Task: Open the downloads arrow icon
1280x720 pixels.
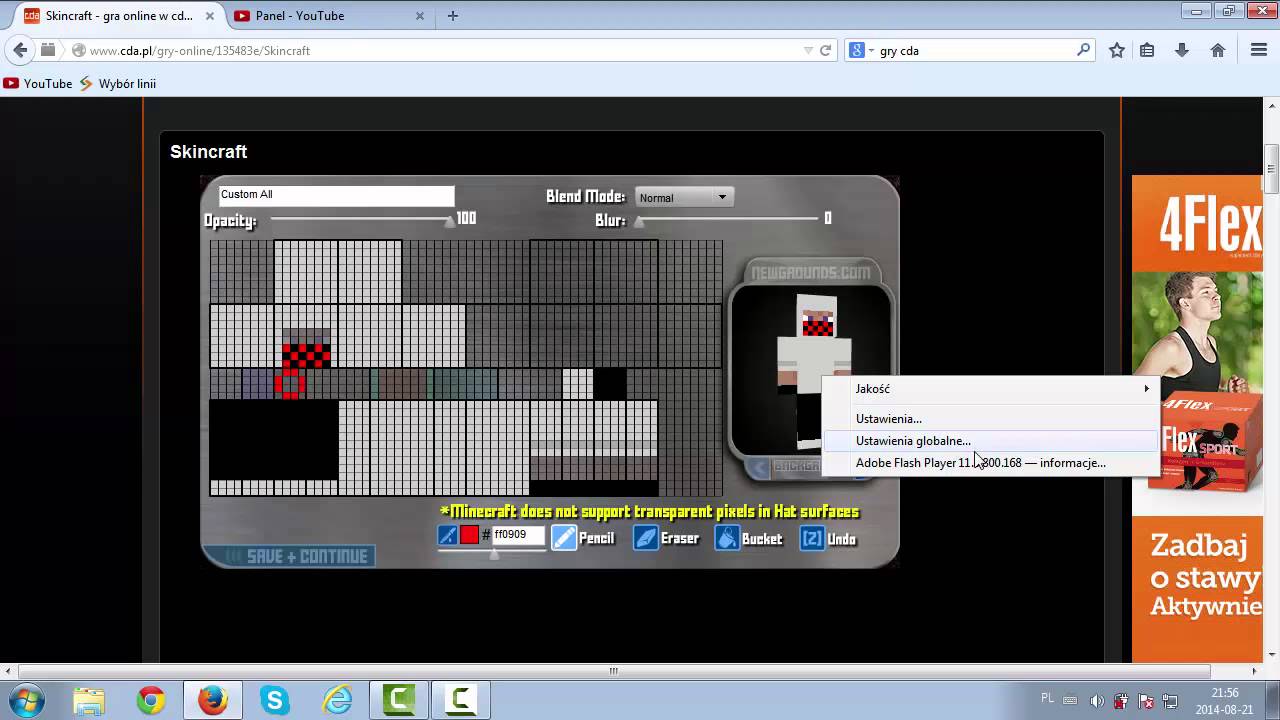Action: click(x=1181, y=50)
